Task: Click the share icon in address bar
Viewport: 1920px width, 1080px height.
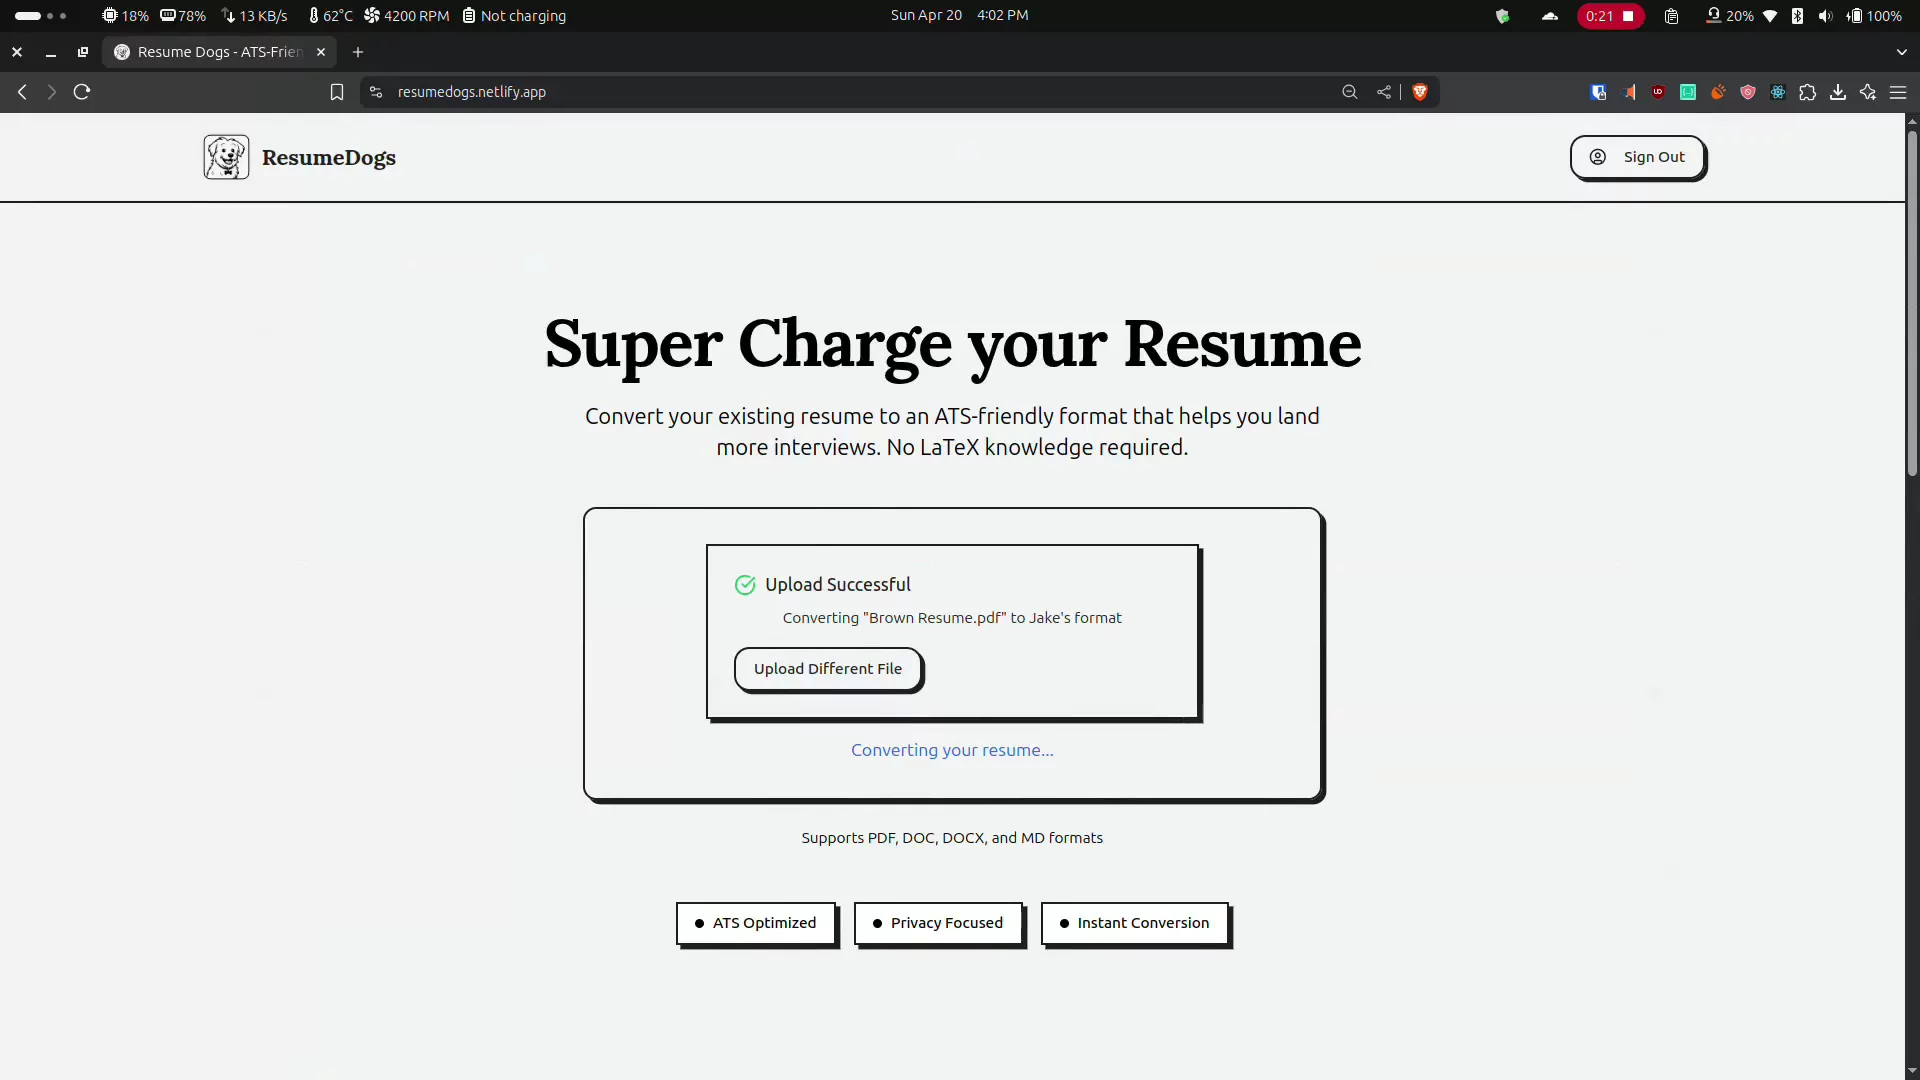Action: [x=1384, y=92]
